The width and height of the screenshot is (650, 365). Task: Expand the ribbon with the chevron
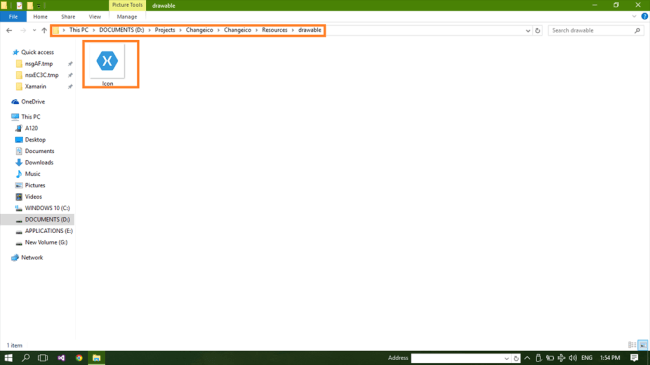(x=634, y=17)
